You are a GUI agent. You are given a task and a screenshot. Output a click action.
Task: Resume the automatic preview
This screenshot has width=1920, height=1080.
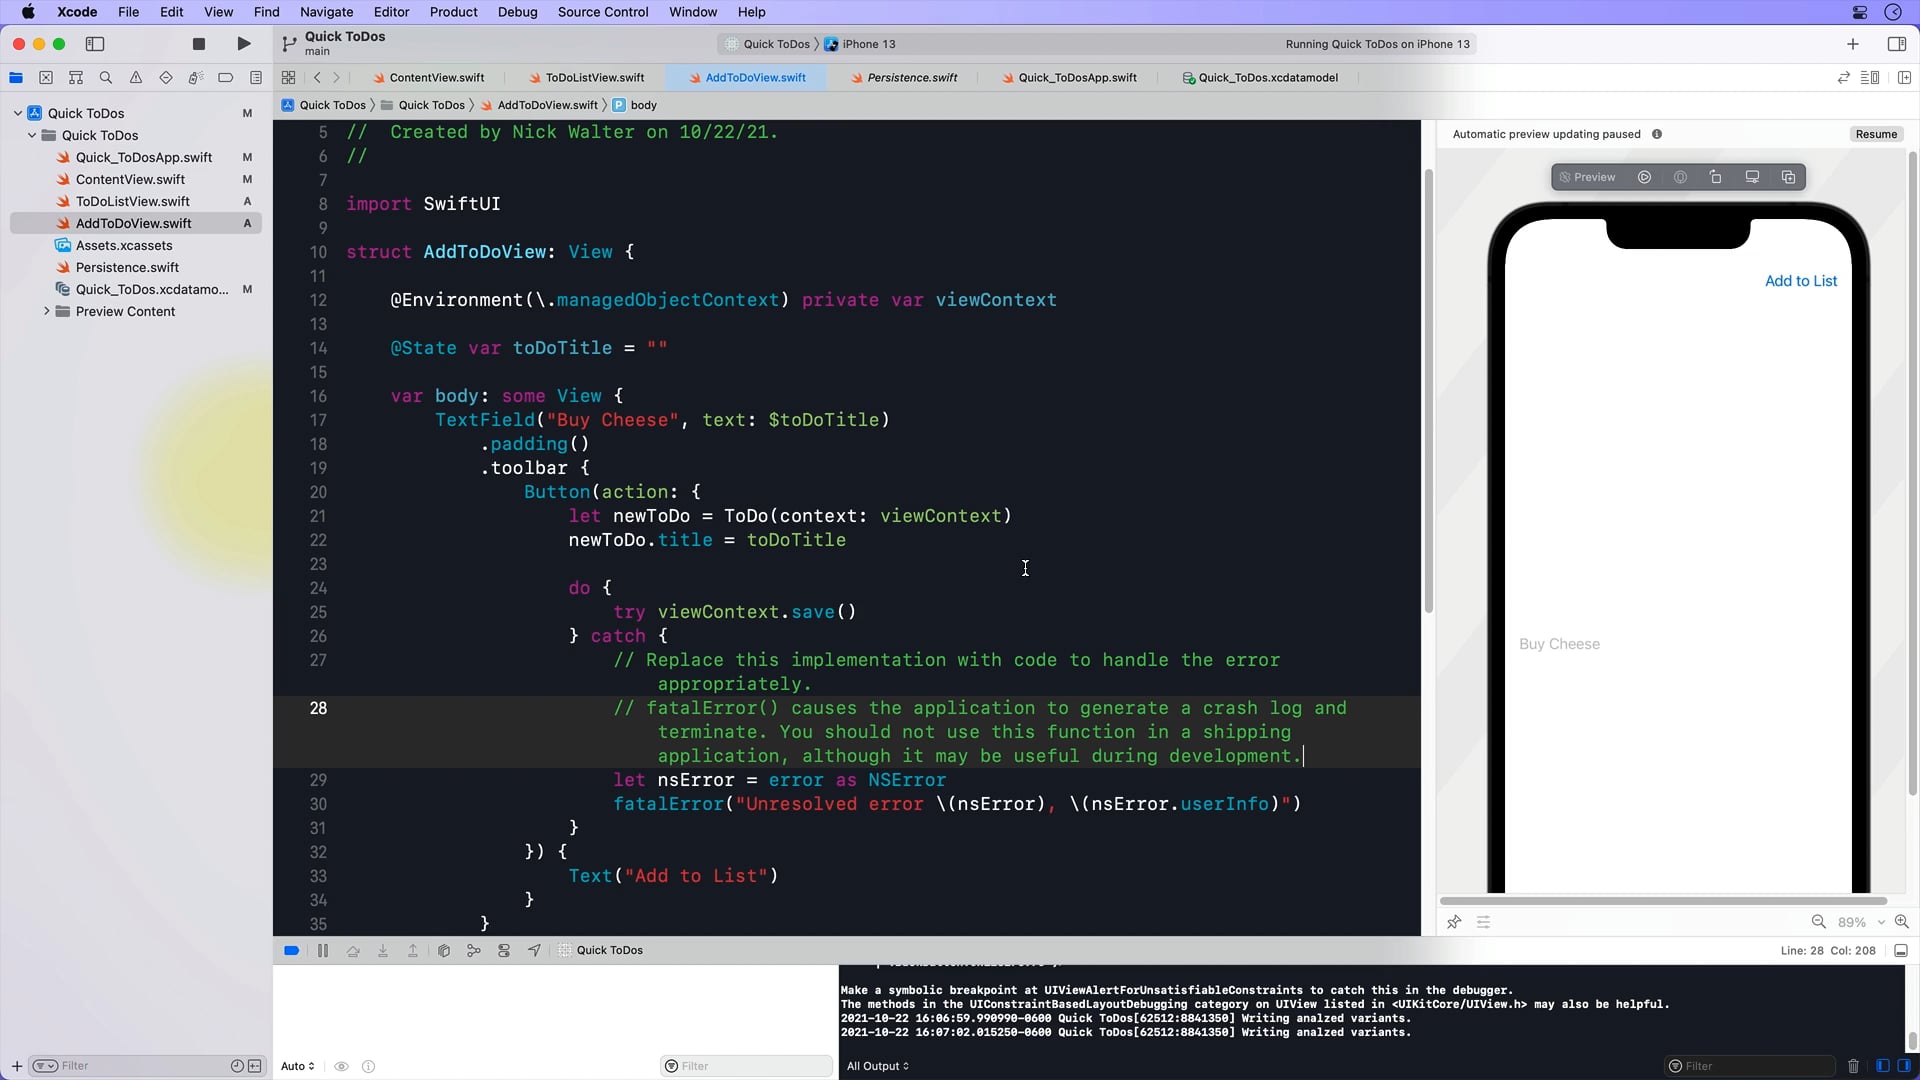tap(1876, 134)
